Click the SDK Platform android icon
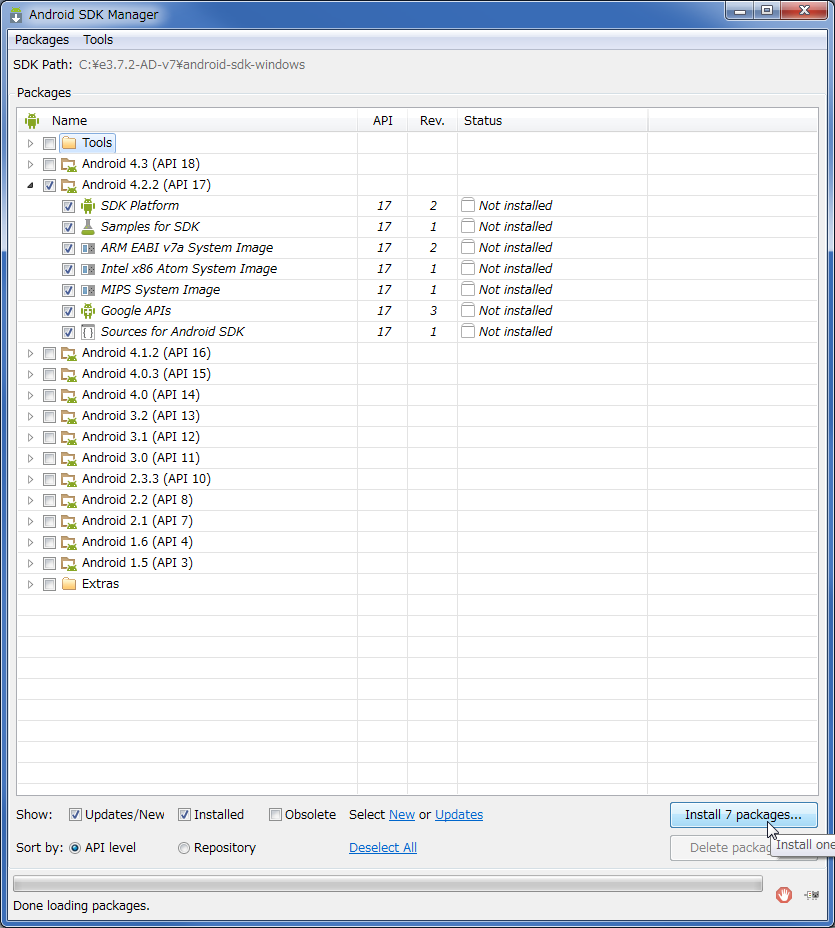835x928 pixels. pyautogui.click(x=88, y=206)
